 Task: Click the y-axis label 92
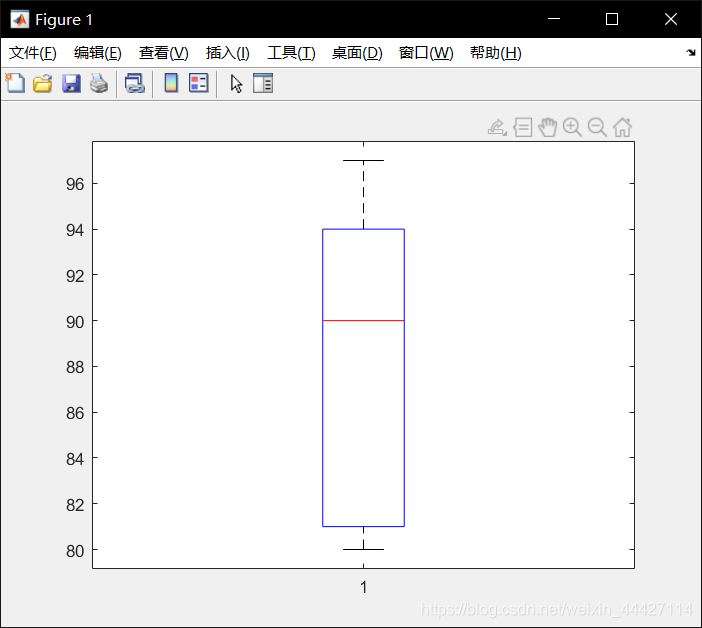[75, 276]
